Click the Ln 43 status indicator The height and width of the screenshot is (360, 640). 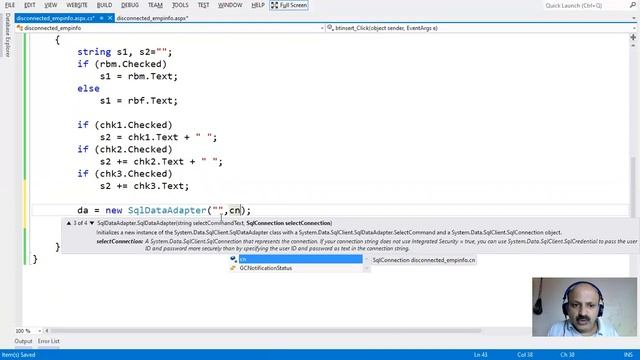pos(480,355)
